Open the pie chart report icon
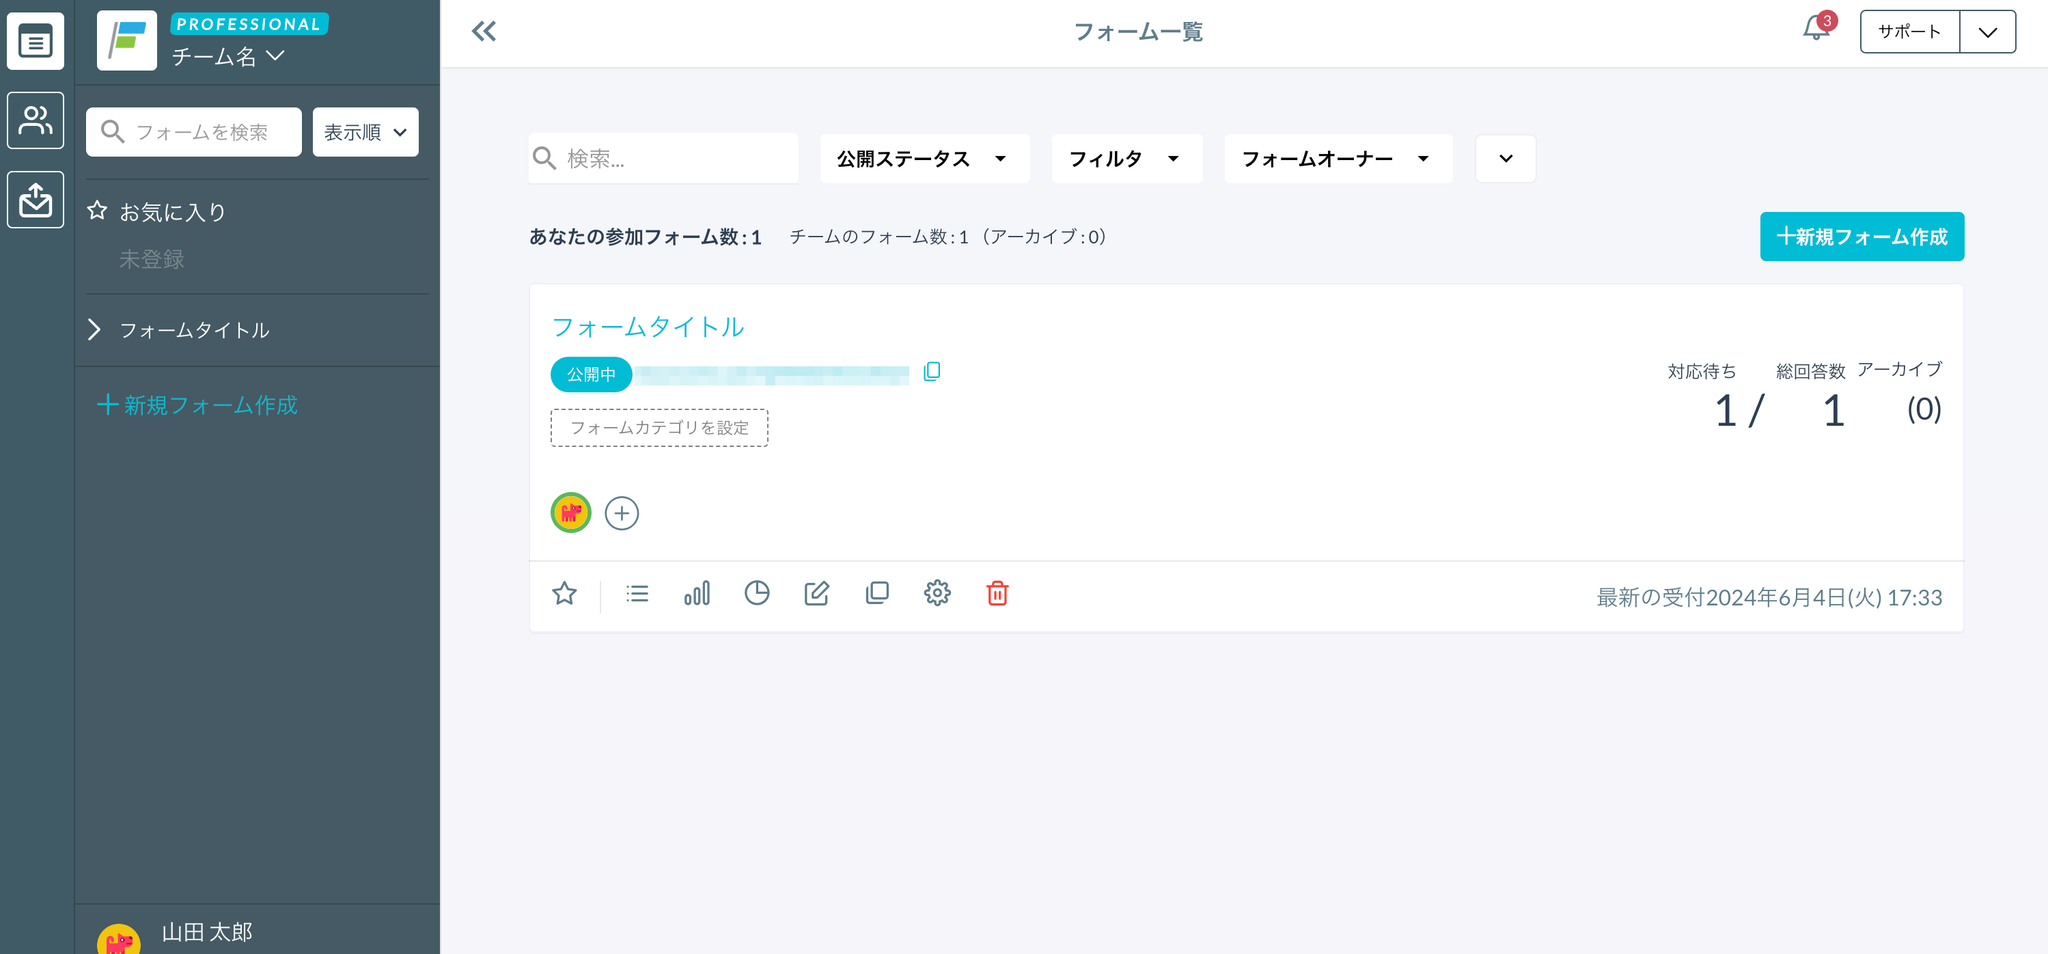Viewport: 2048px width, 954px height. 757,594
